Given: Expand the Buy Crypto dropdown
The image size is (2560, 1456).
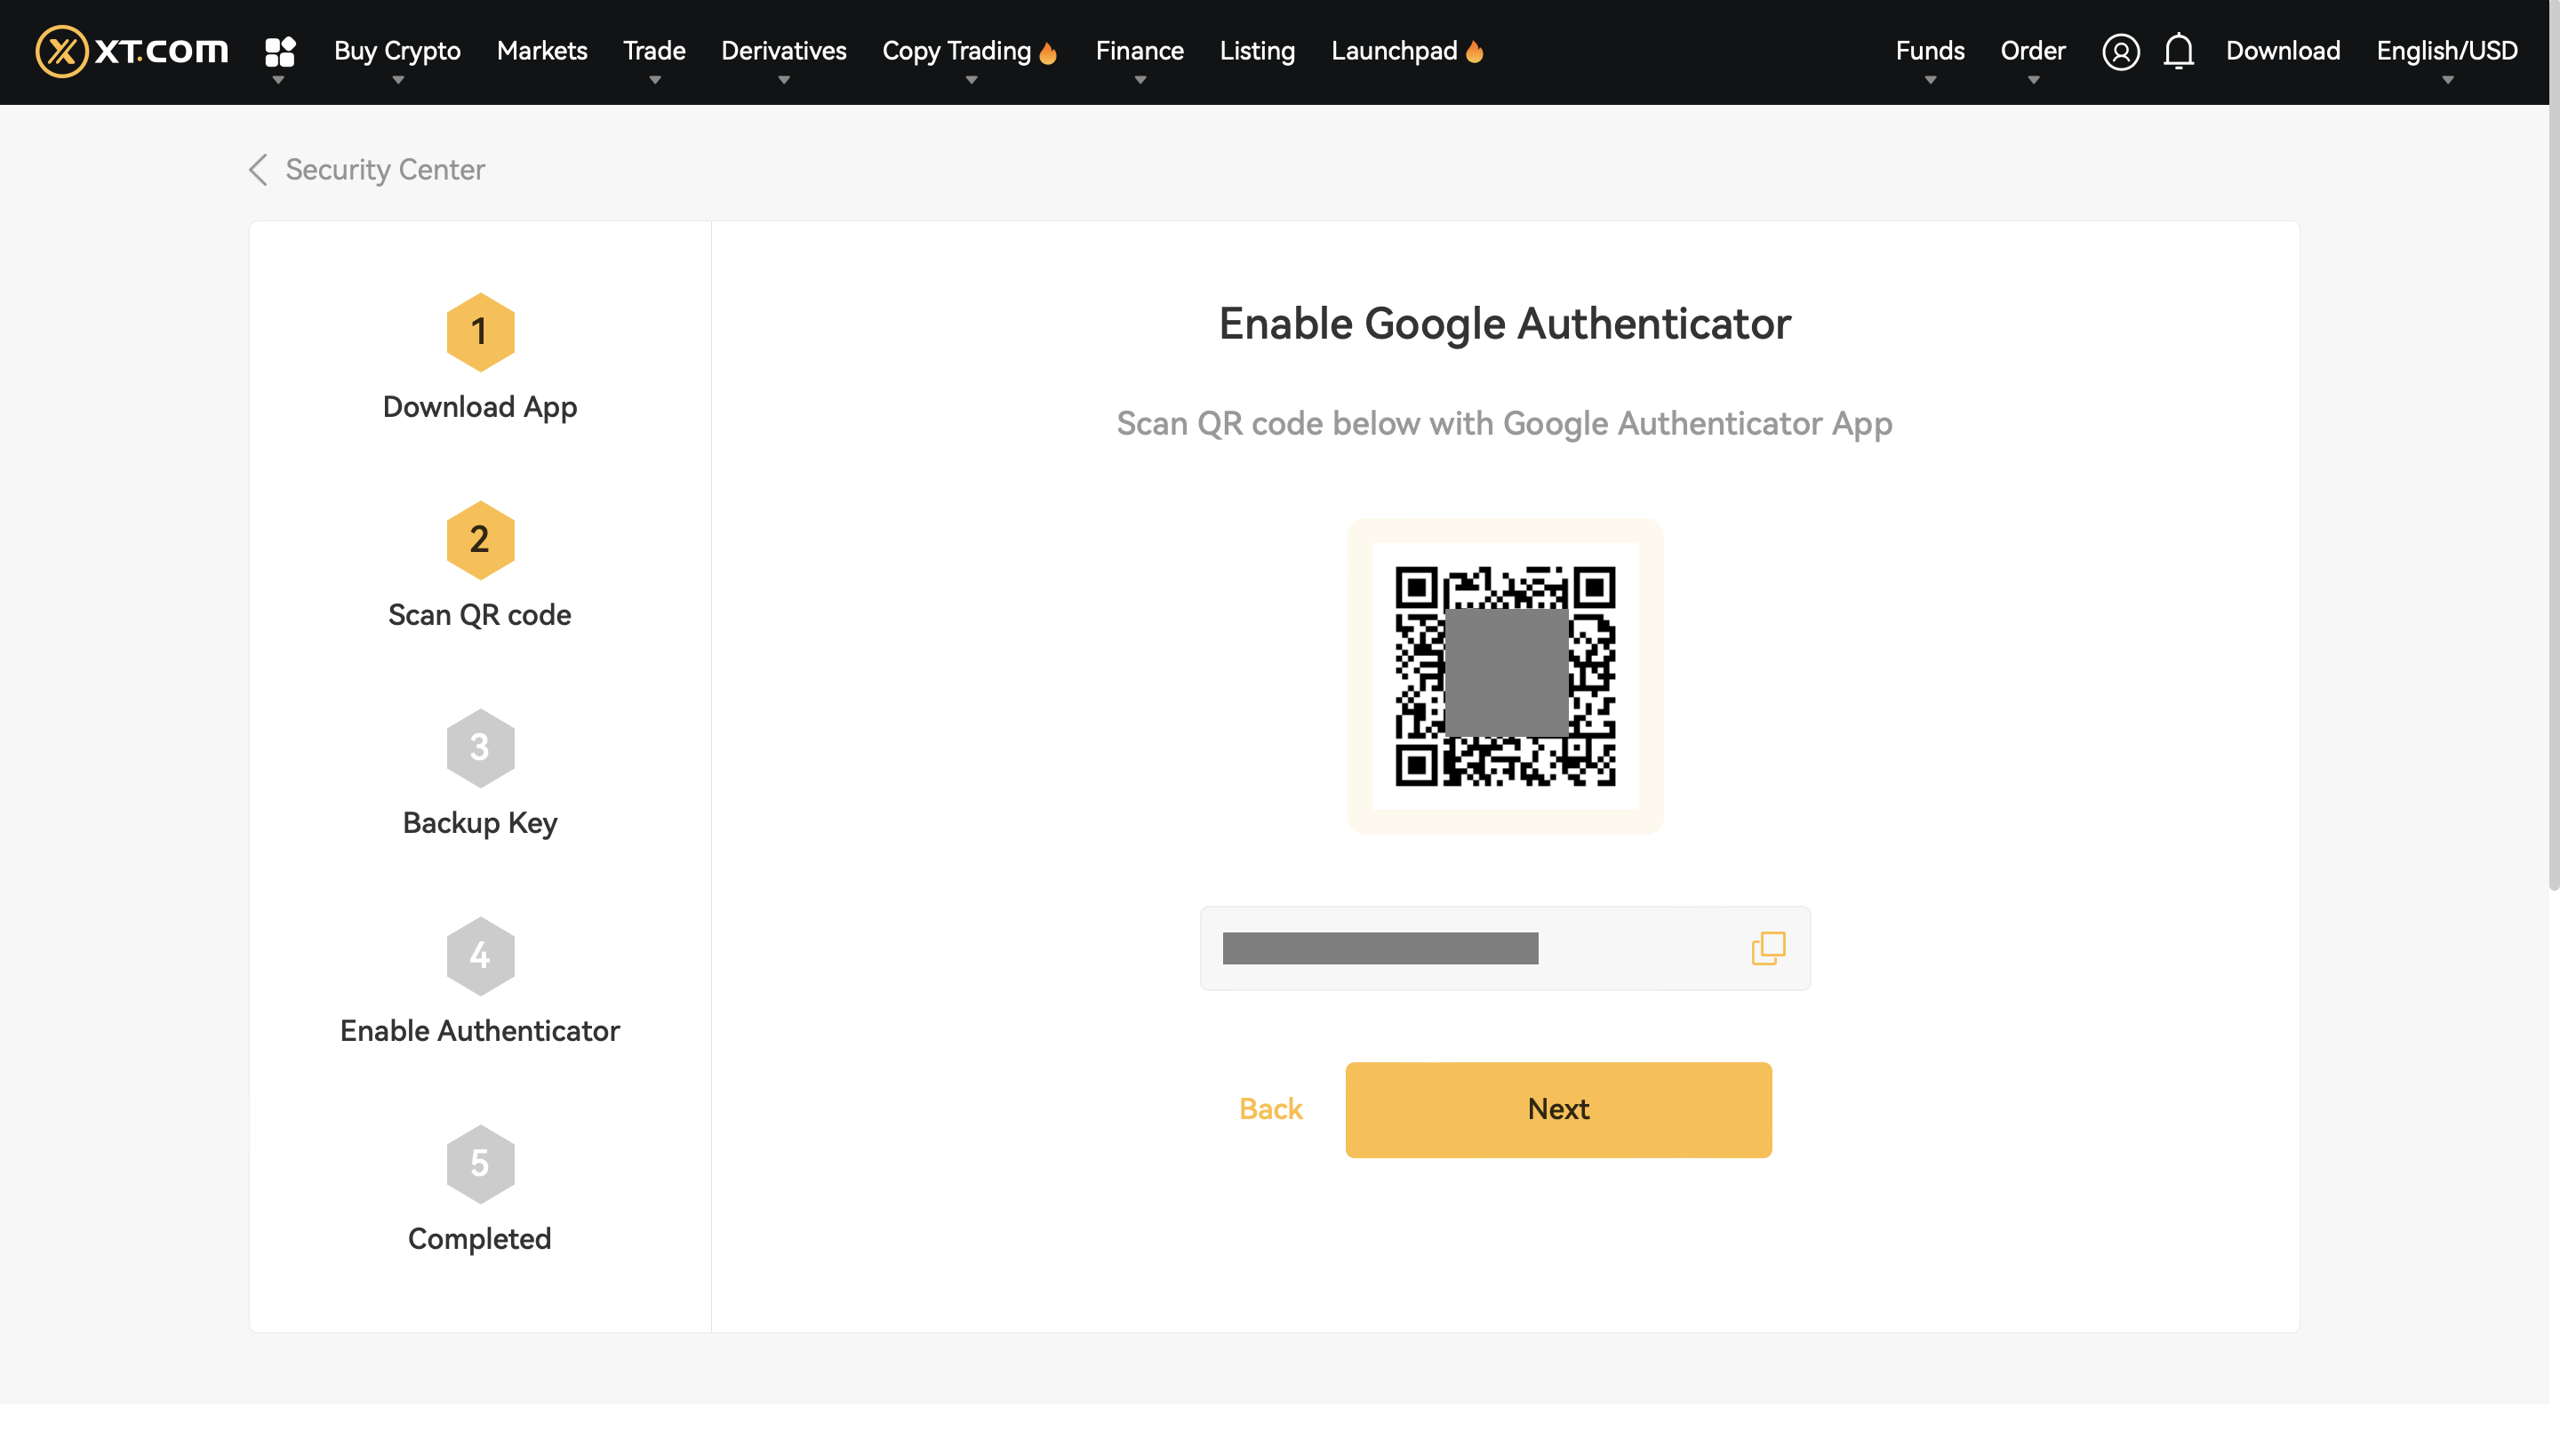Looking at the screenshot, I should pos(397,51).
